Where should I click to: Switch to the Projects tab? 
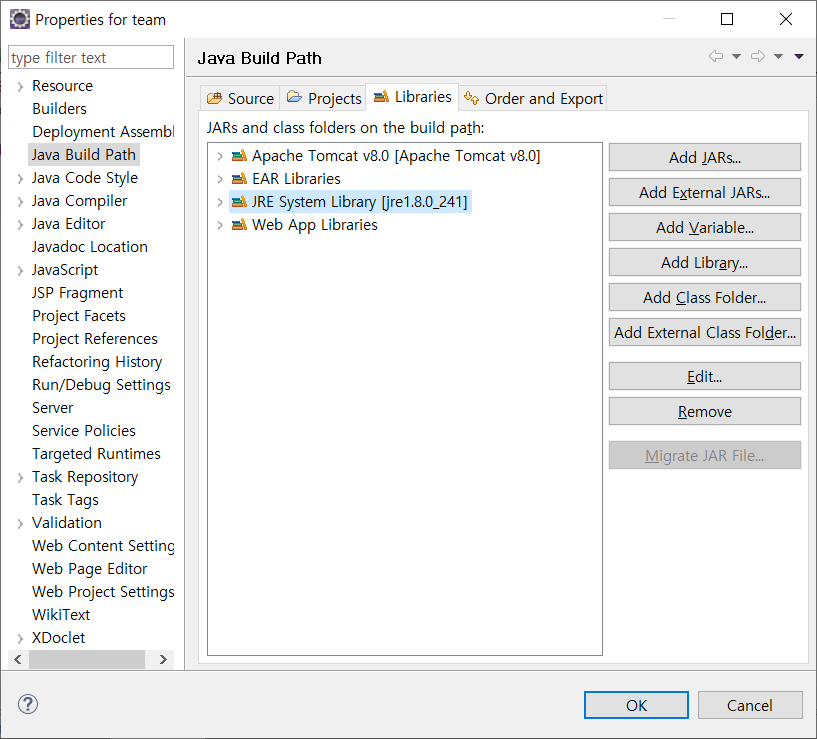pos(324,98)
